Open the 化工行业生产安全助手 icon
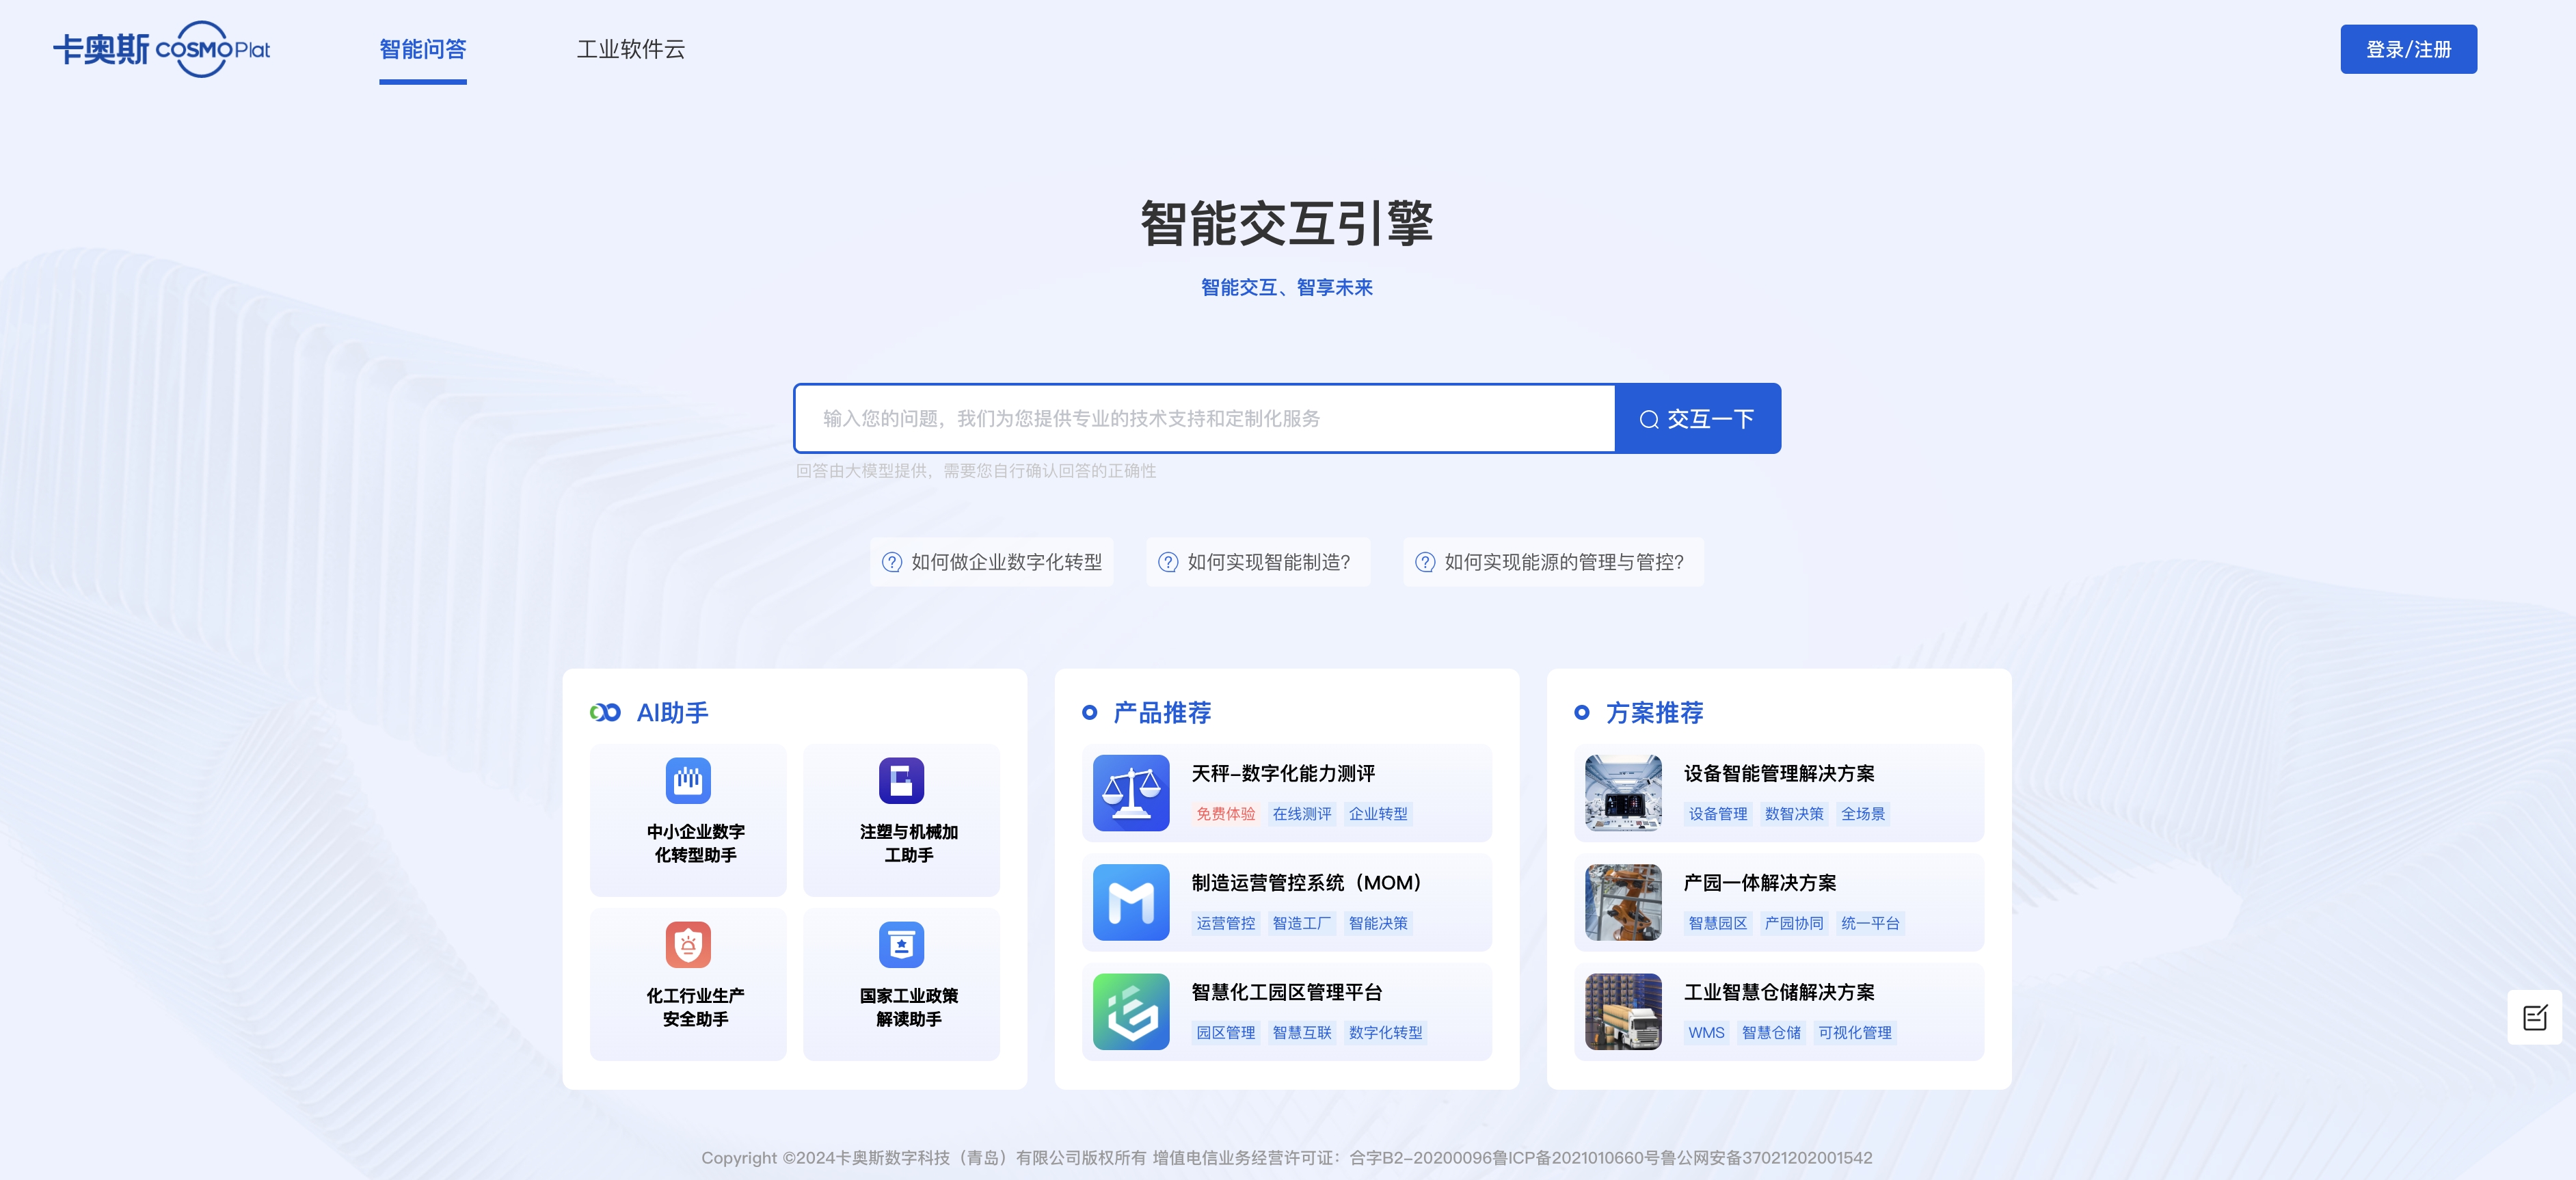Viewport: 2576px width, 1180px height. 688,944
